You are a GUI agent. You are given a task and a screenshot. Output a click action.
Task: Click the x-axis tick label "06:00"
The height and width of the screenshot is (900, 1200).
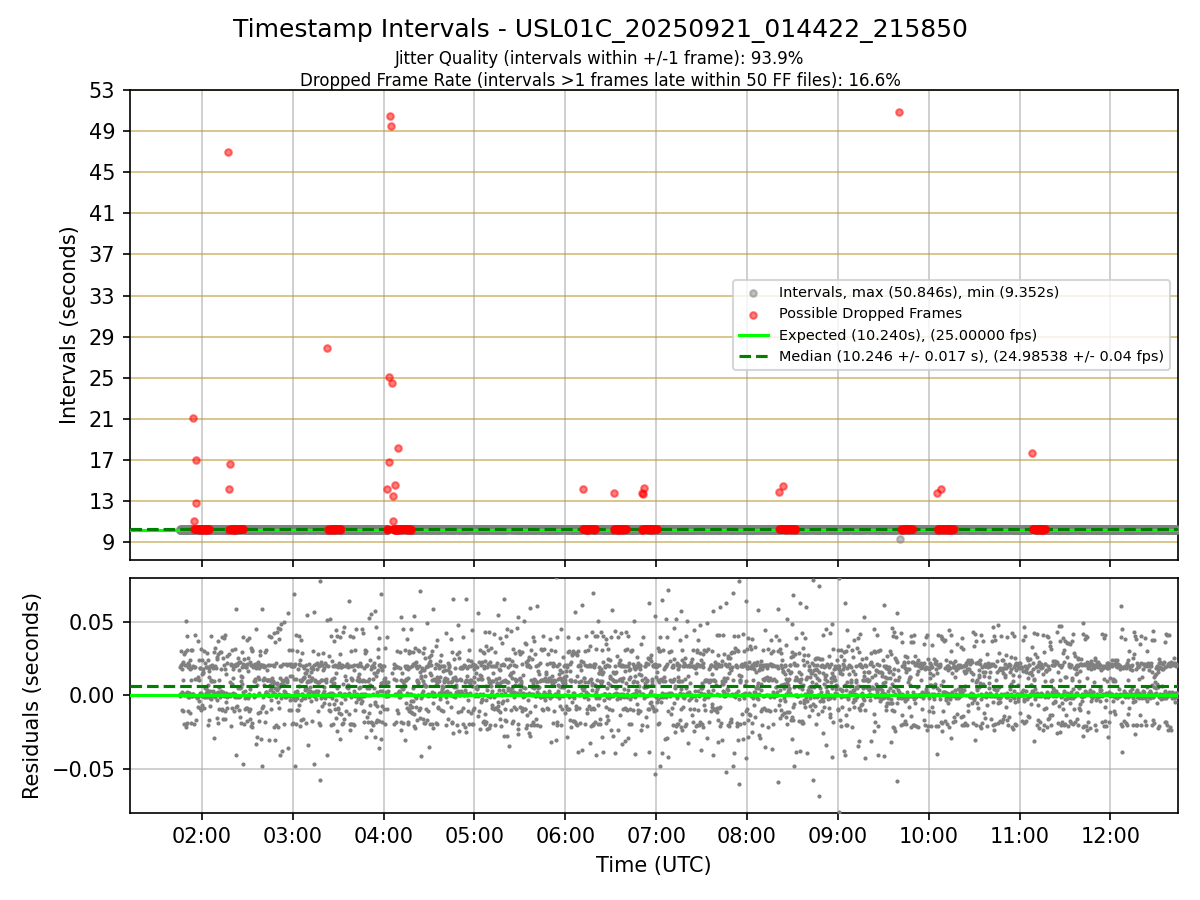point(565,836)
